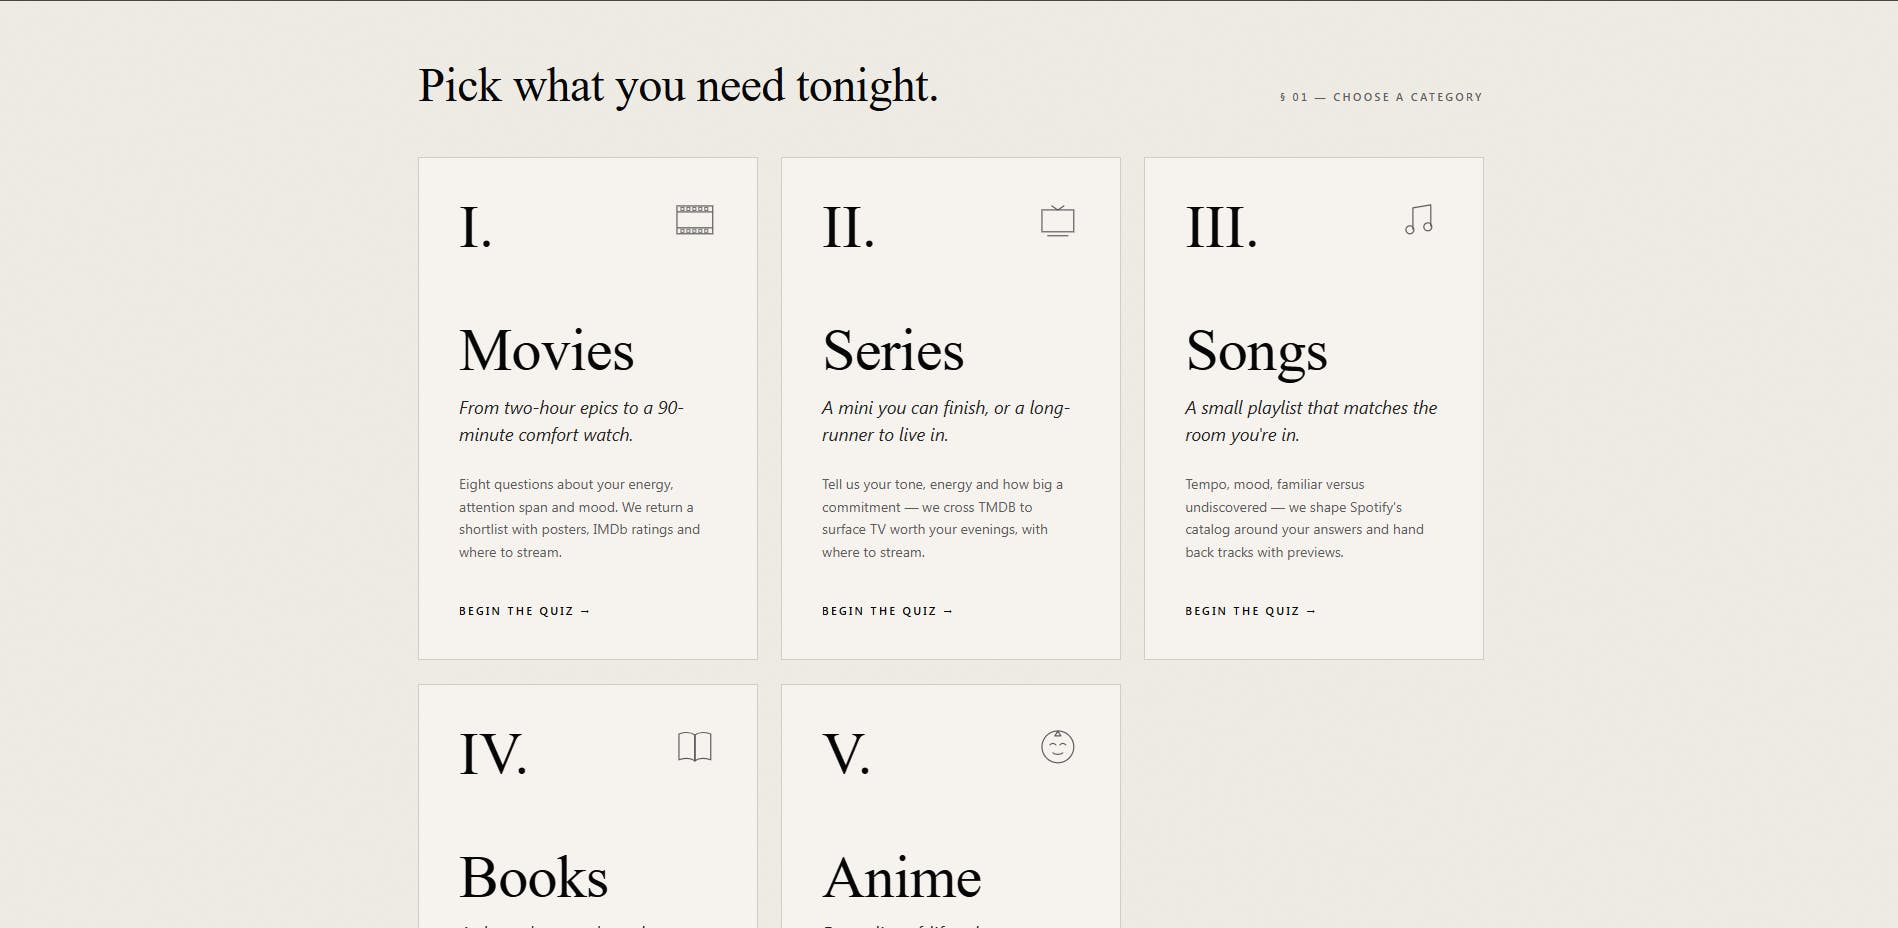Viewport: 1898px width, 928px height.
Task: Click the Roman numeral IV. on Books card
Action: tap(492, 755)
